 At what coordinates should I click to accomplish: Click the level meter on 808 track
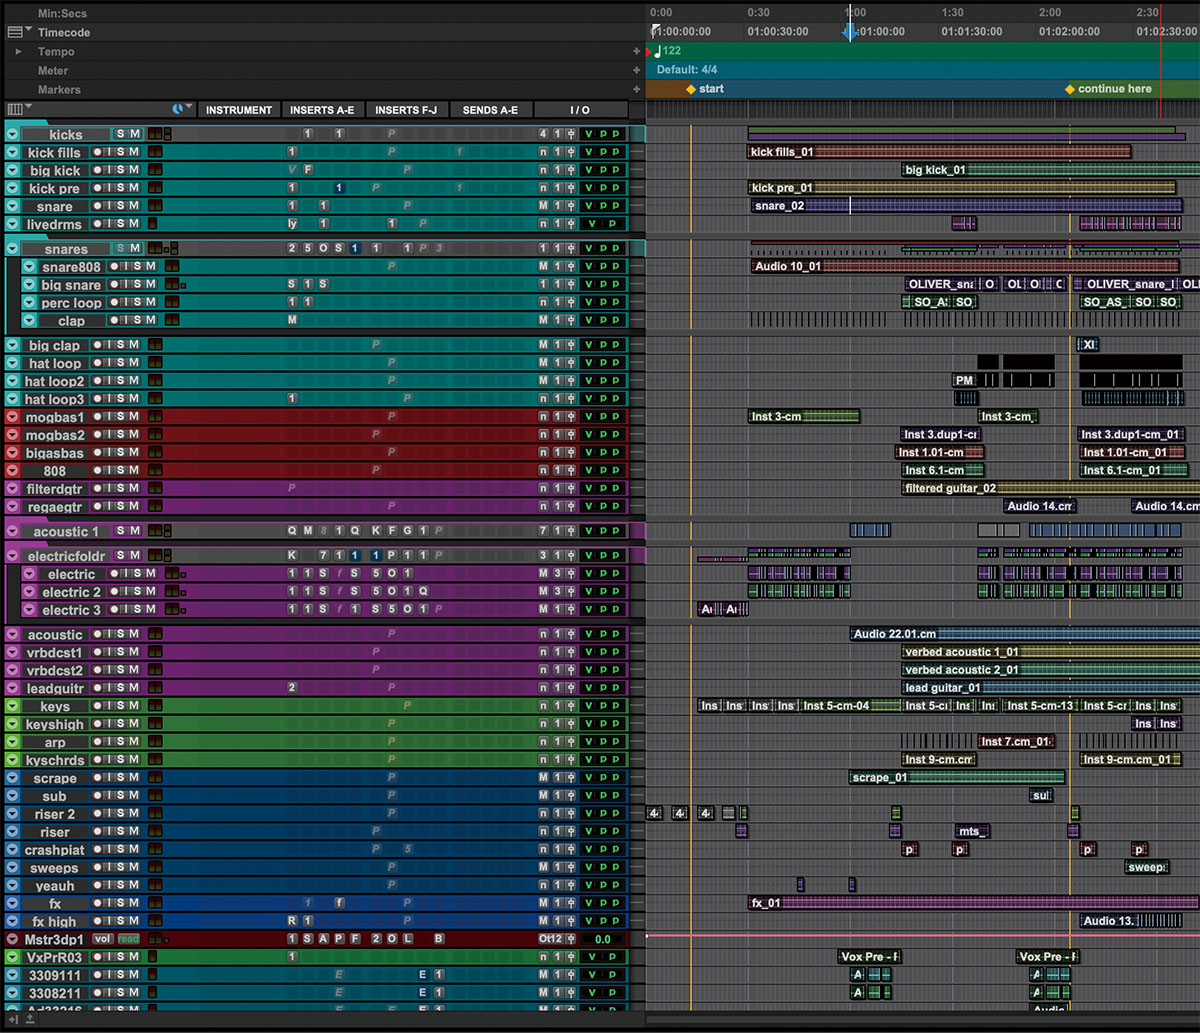pos(155,471)
